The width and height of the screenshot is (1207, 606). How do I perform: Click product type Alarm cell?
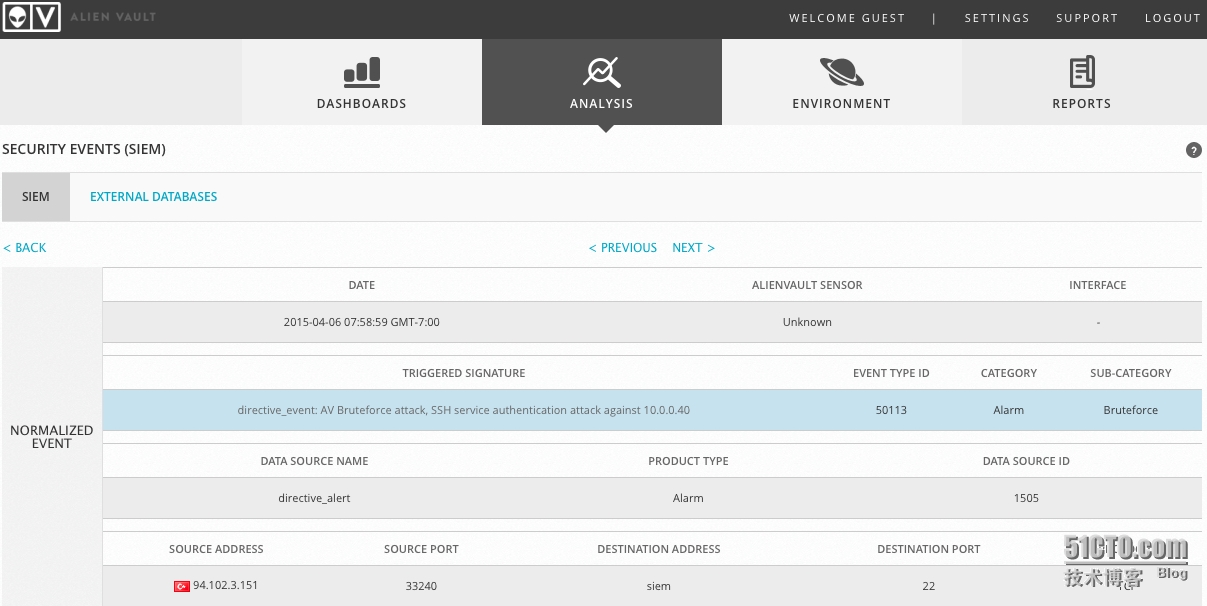688,498
